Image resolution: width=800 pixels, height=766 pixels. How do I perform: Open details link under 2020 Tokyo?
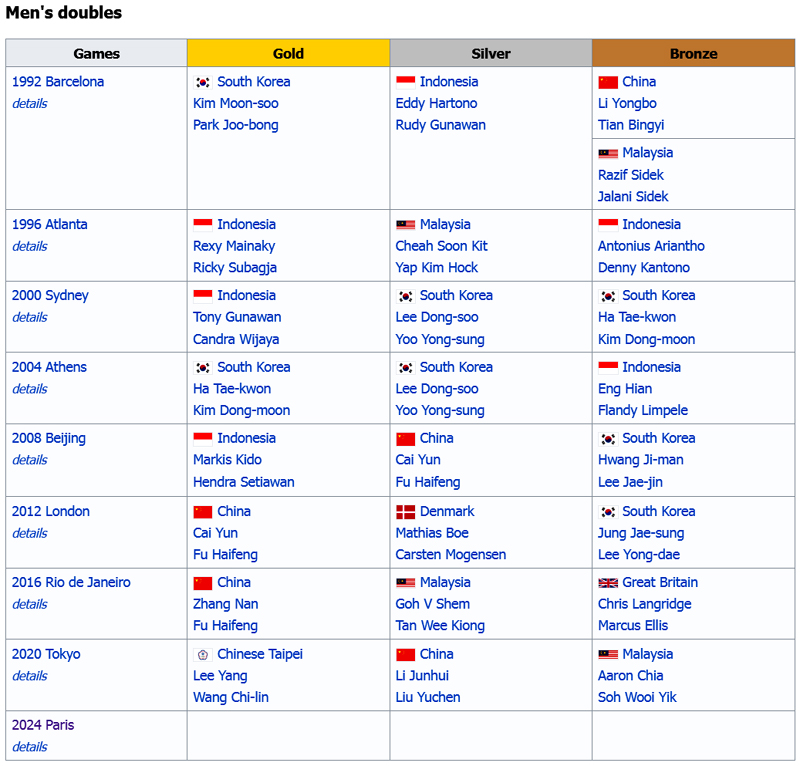30,676
